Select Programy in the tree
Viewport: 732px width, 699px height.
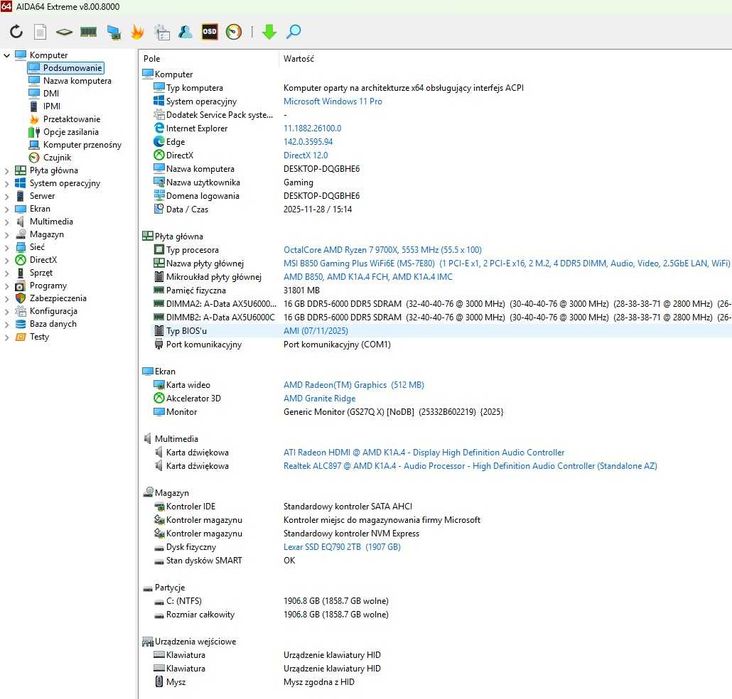(48, 285)
